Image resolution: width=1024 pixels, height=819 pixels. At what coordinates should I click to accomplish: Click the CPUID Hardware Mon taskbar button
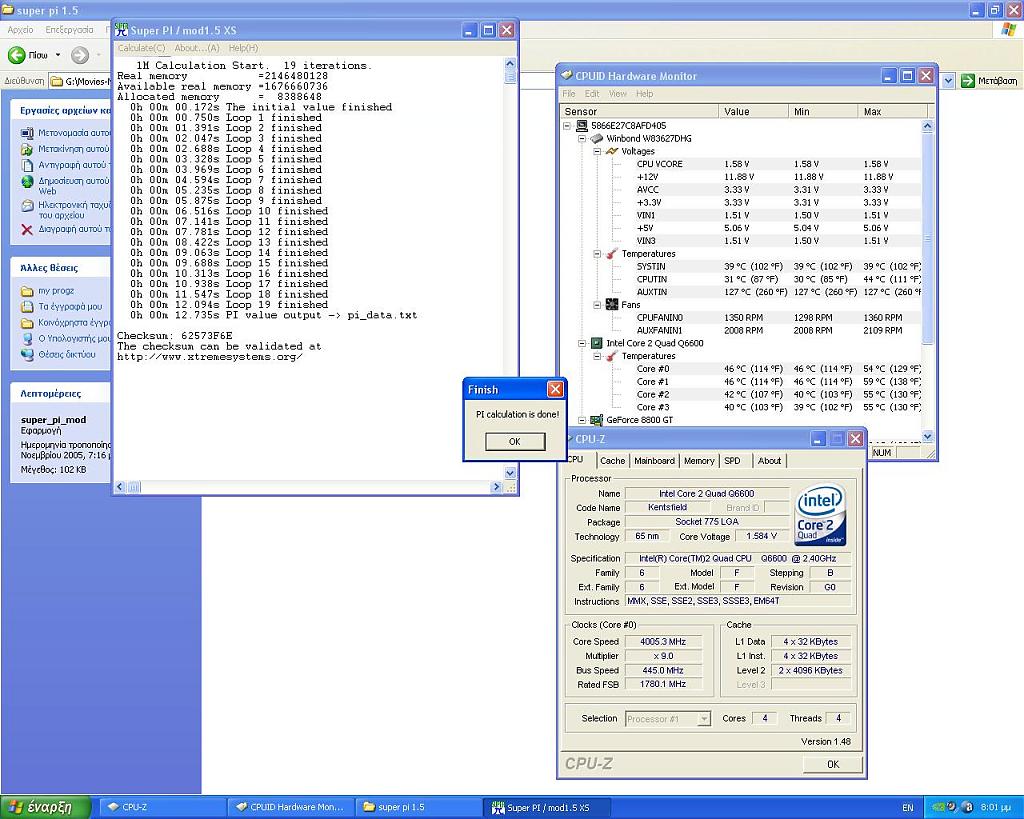pos(291,807)
